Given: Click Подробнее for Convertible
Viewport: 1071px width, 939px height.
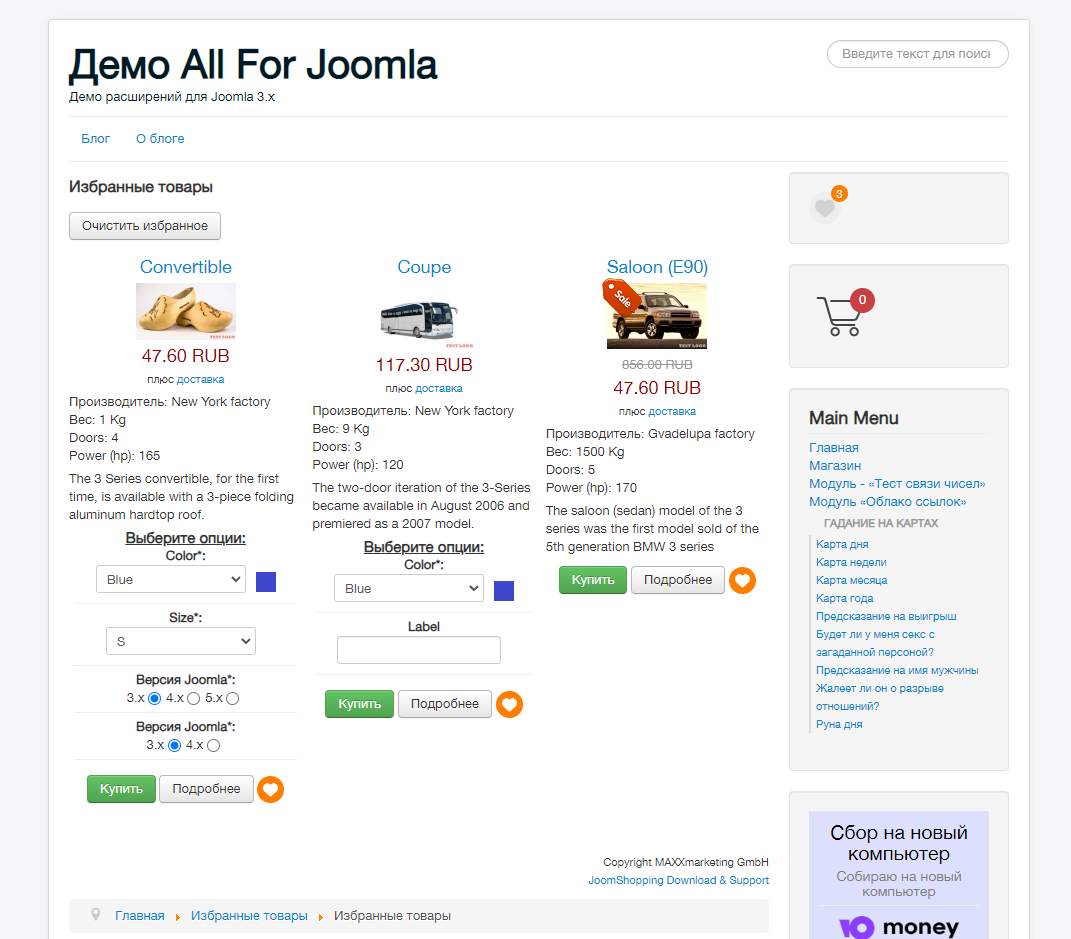Looking at the screenshot, I should coord(206,789).
